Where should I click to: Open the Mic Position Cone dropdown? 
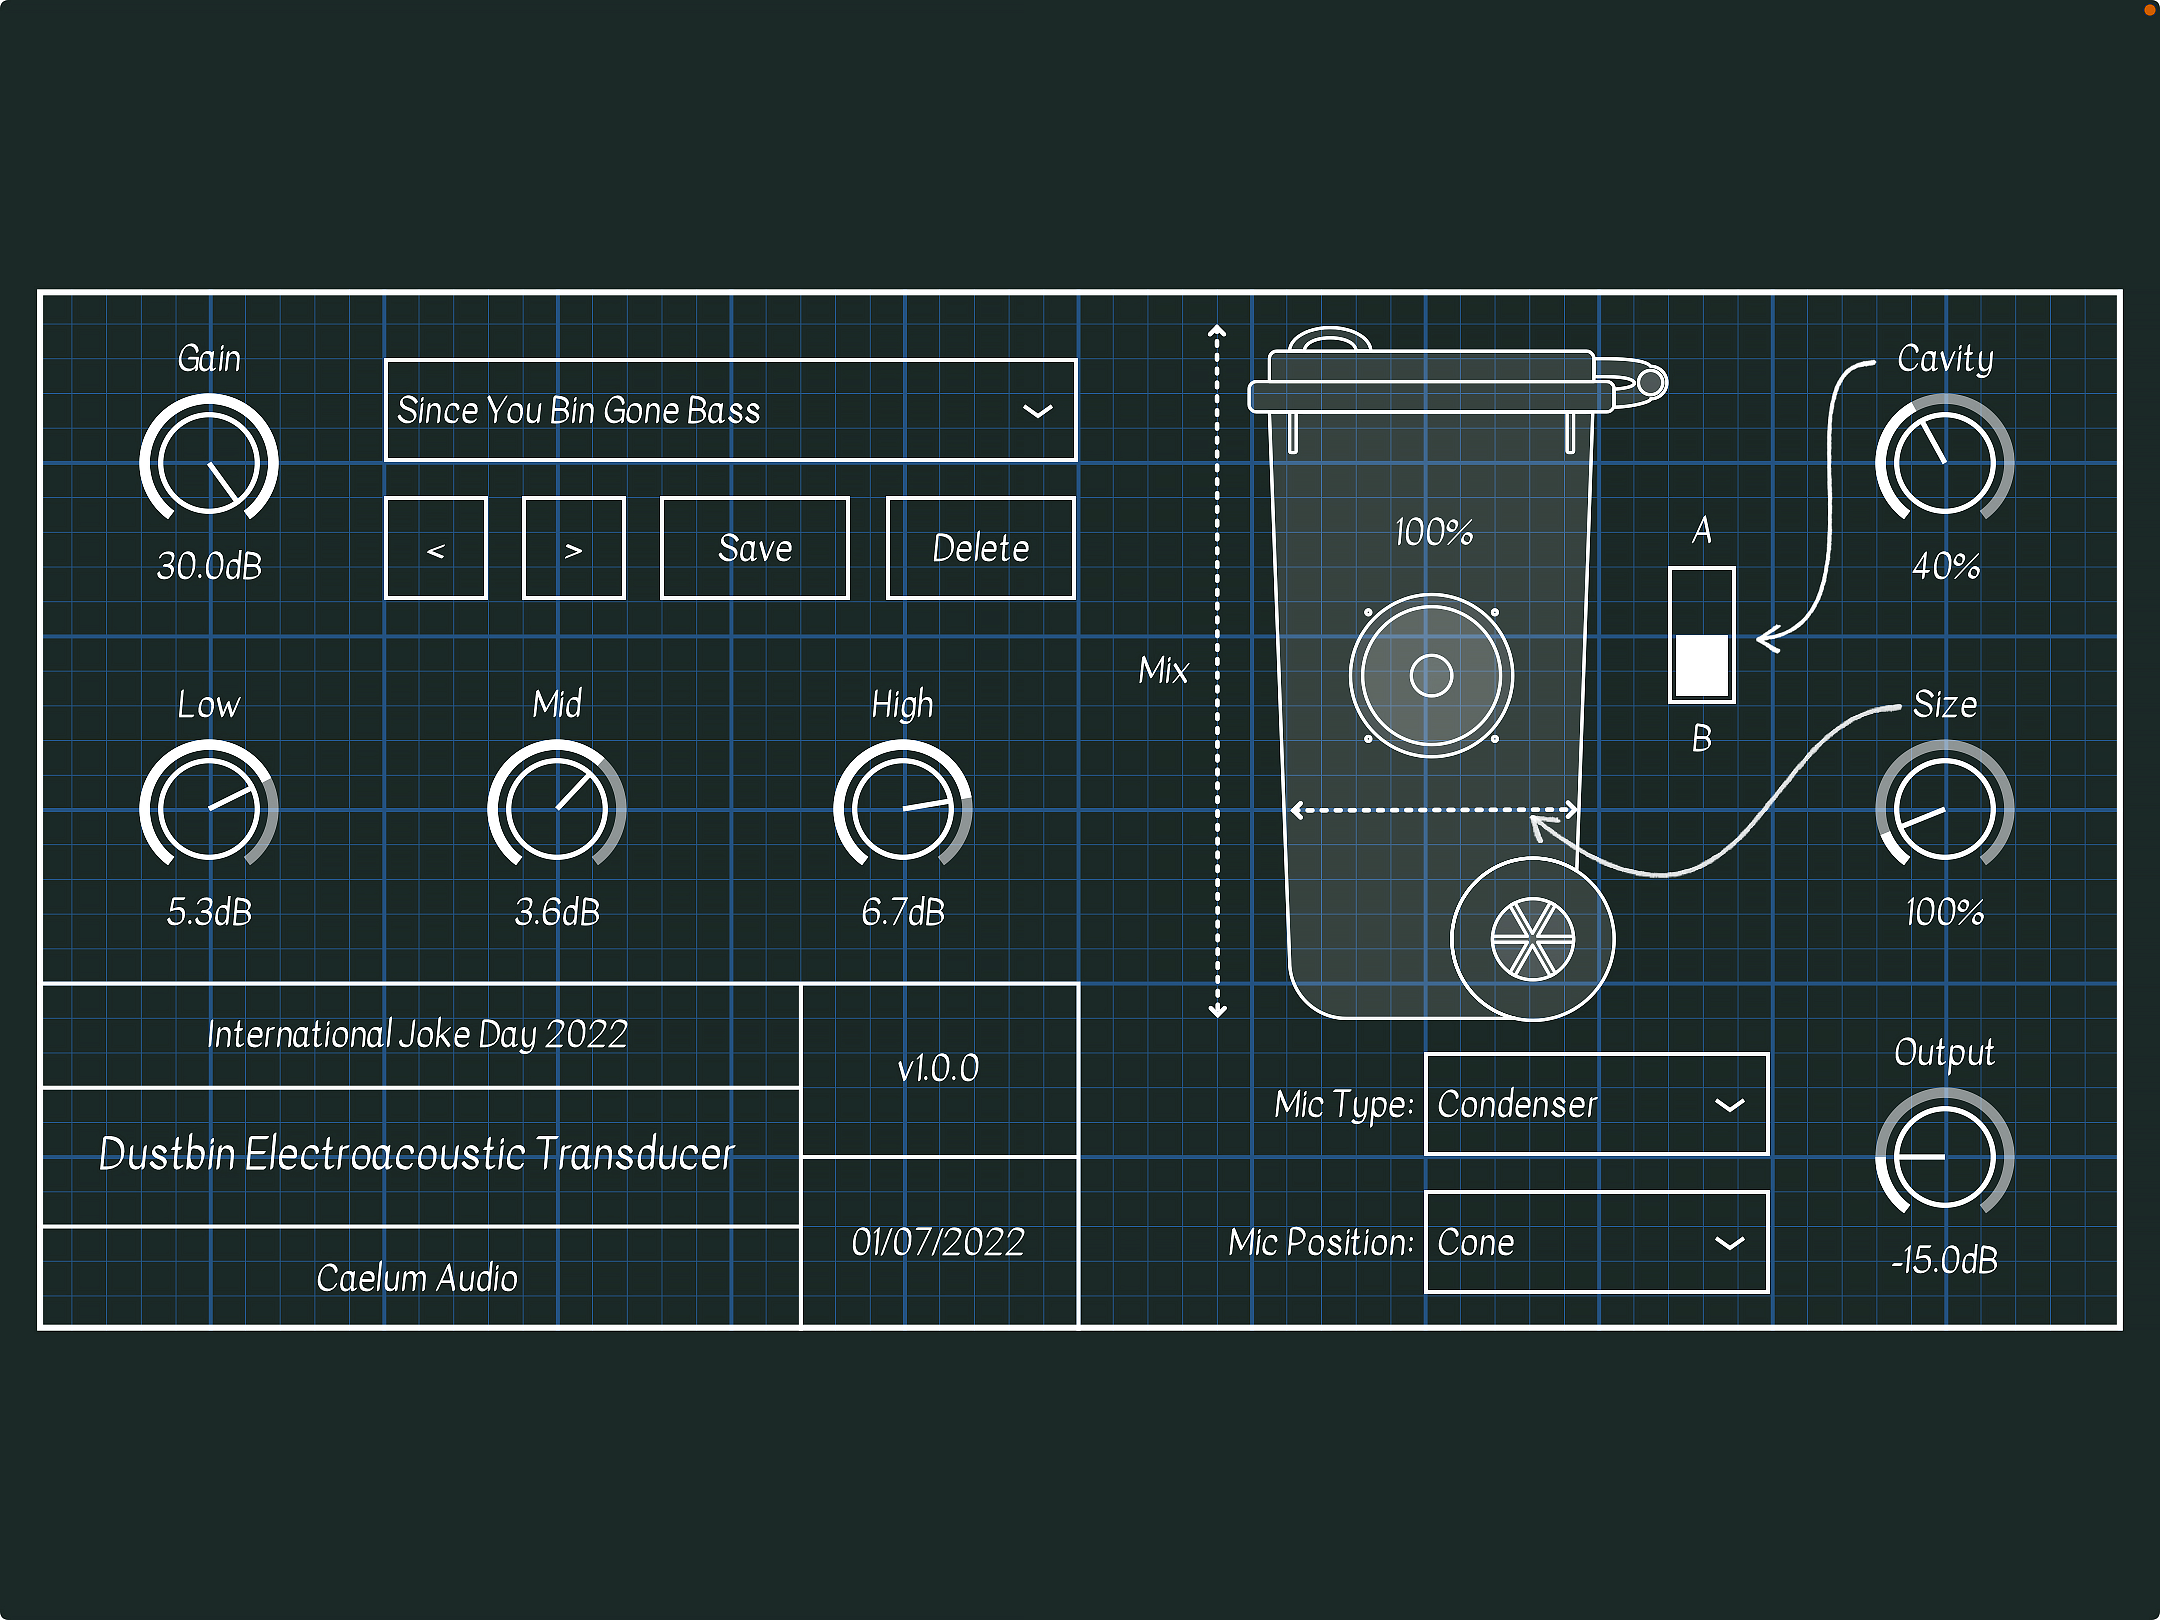tap(1596, 1242)
